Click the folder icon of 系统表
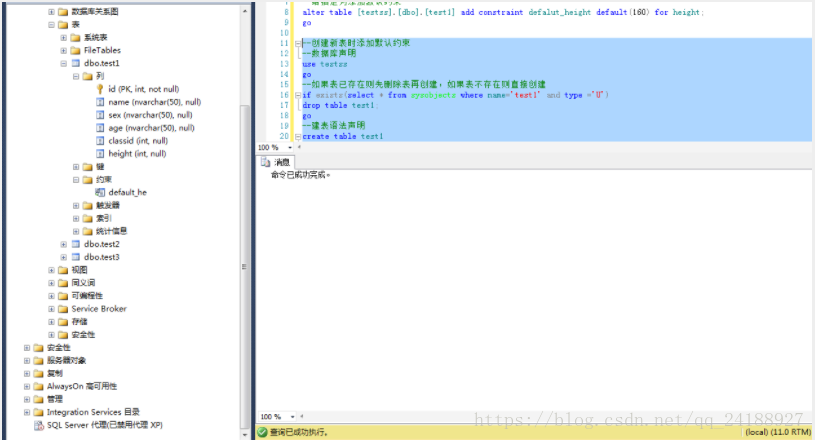Viewport: 815px width, 440px height. click(75, 37)
